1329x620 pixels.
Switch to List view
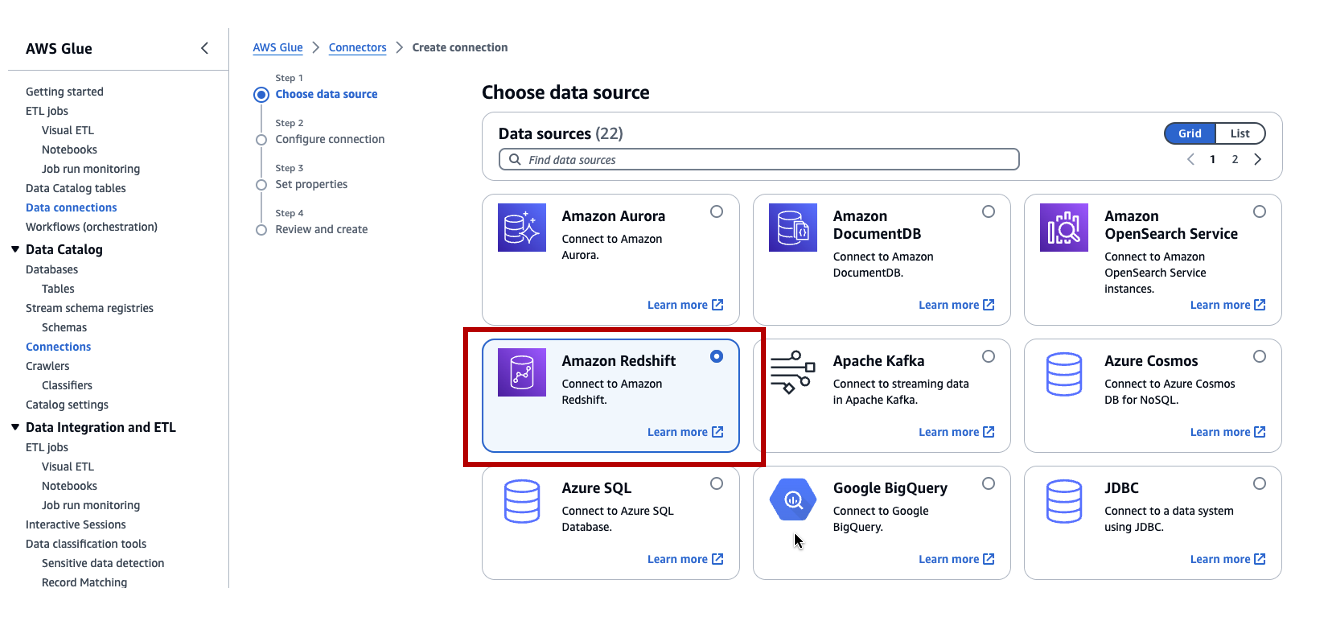1240,133
